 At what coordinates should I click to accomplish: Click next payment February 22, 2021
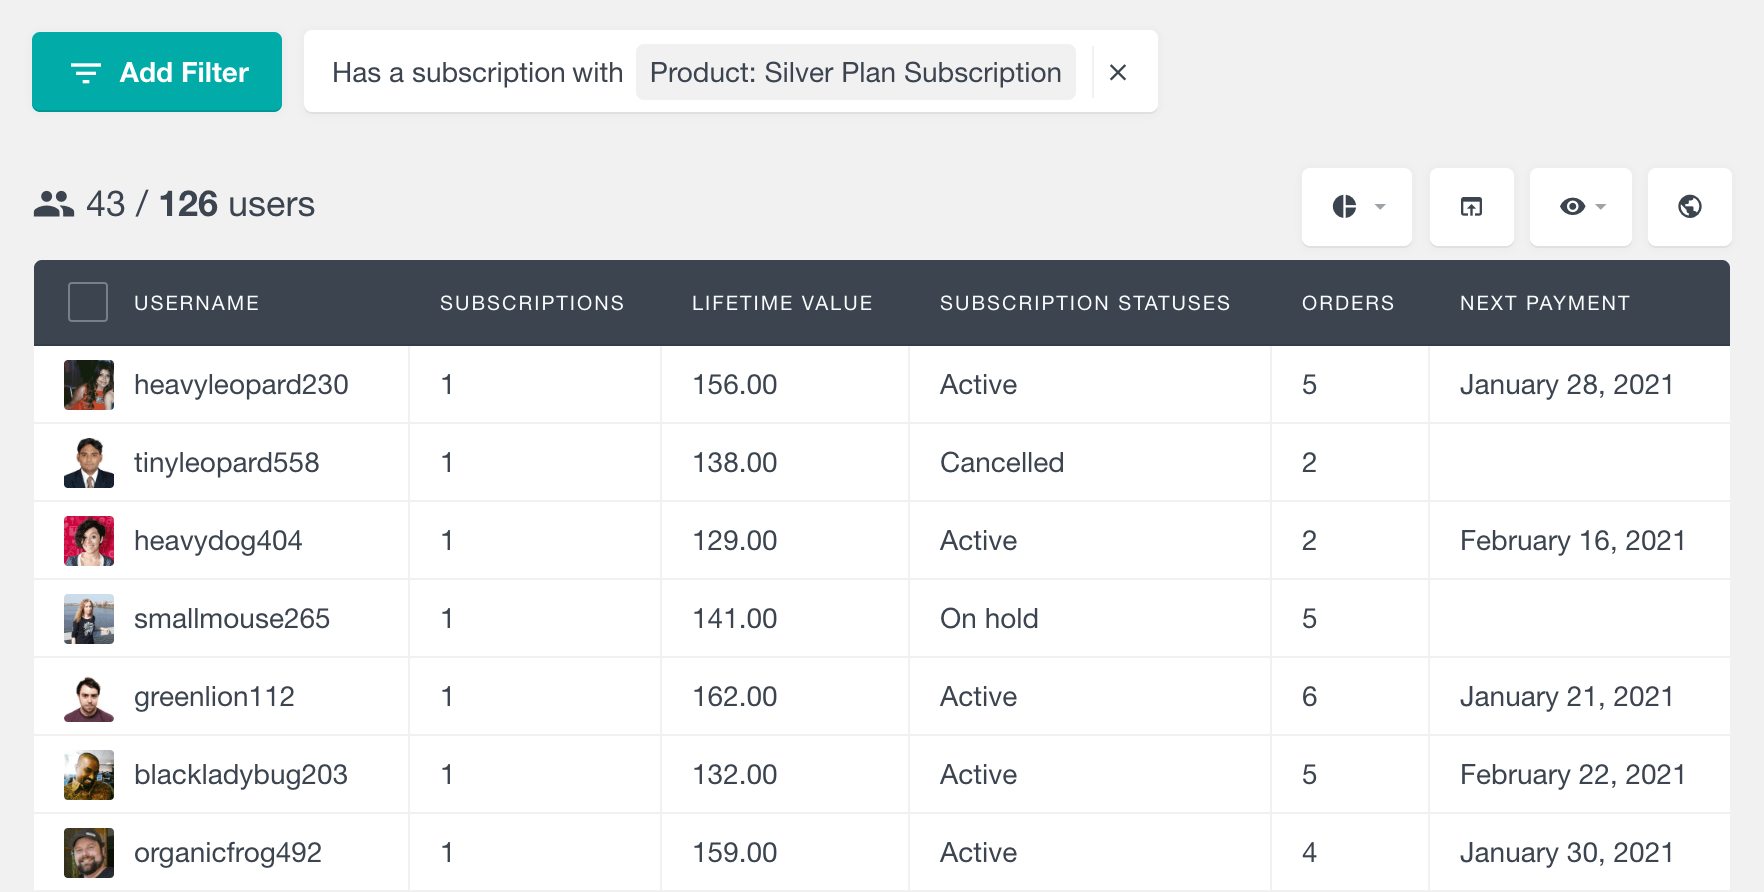(1572, 775)
